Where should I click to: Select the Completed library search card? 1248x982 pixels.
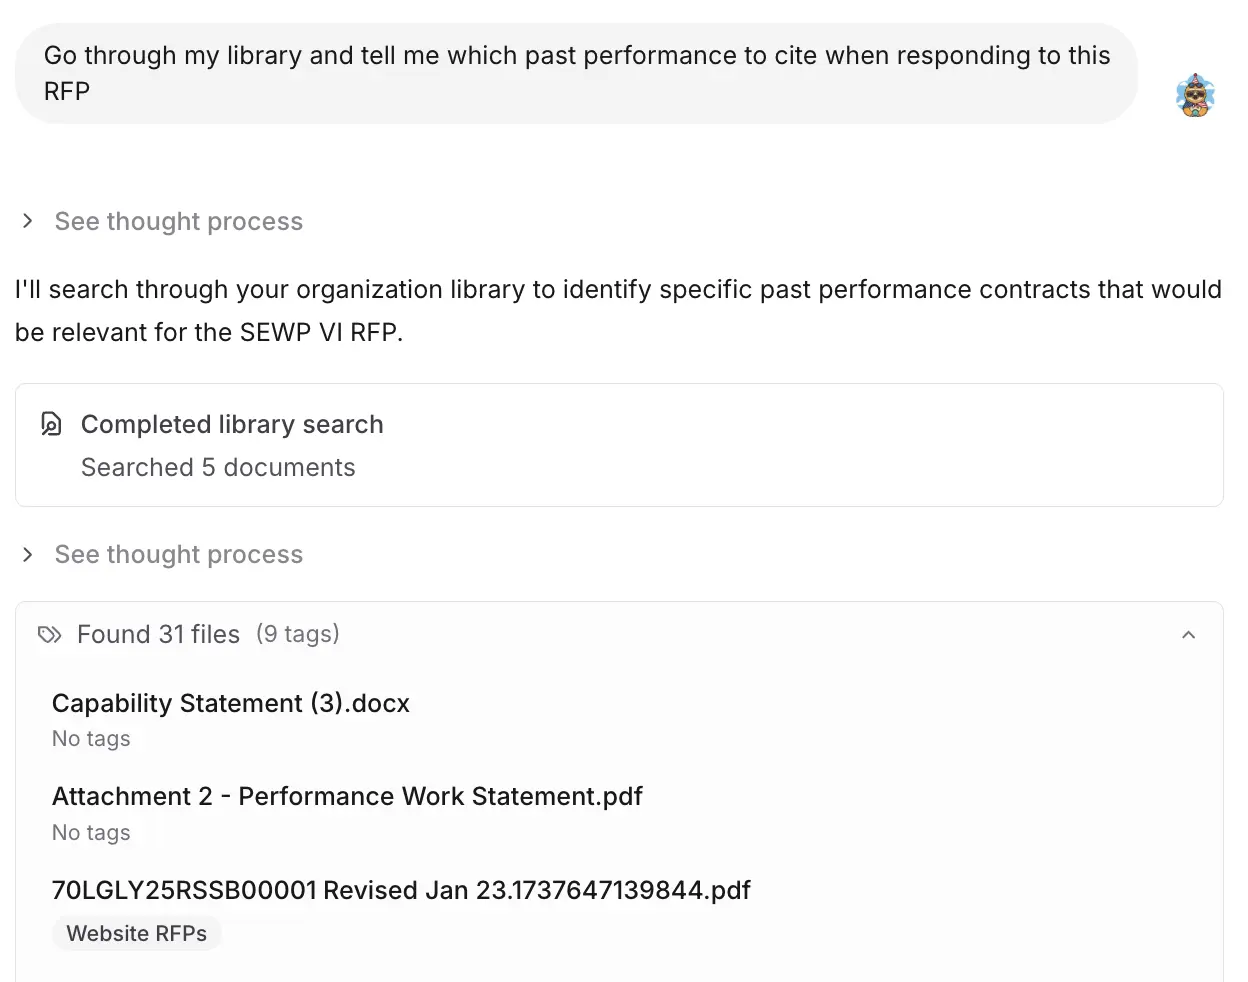click(x=619, y=445)
